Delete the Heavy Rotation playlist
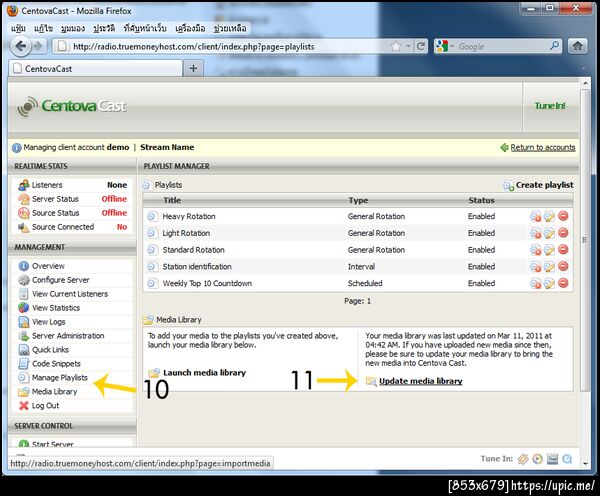The width and height of the screenshot is (600, 496). [x=563, y=216]
